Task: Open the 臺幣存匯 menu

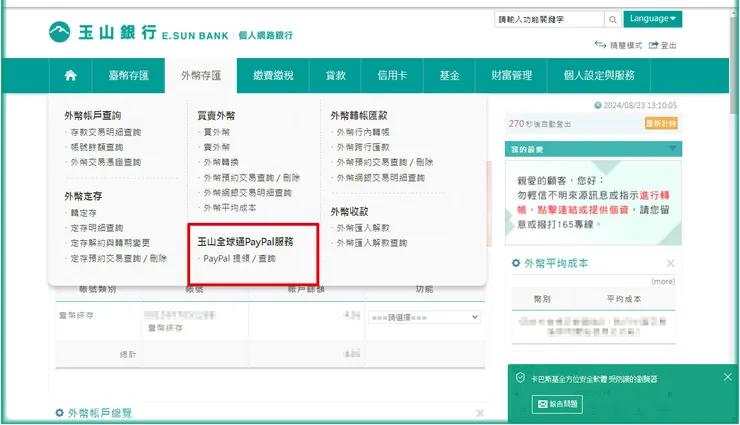Action: click(x=128, y=75)
